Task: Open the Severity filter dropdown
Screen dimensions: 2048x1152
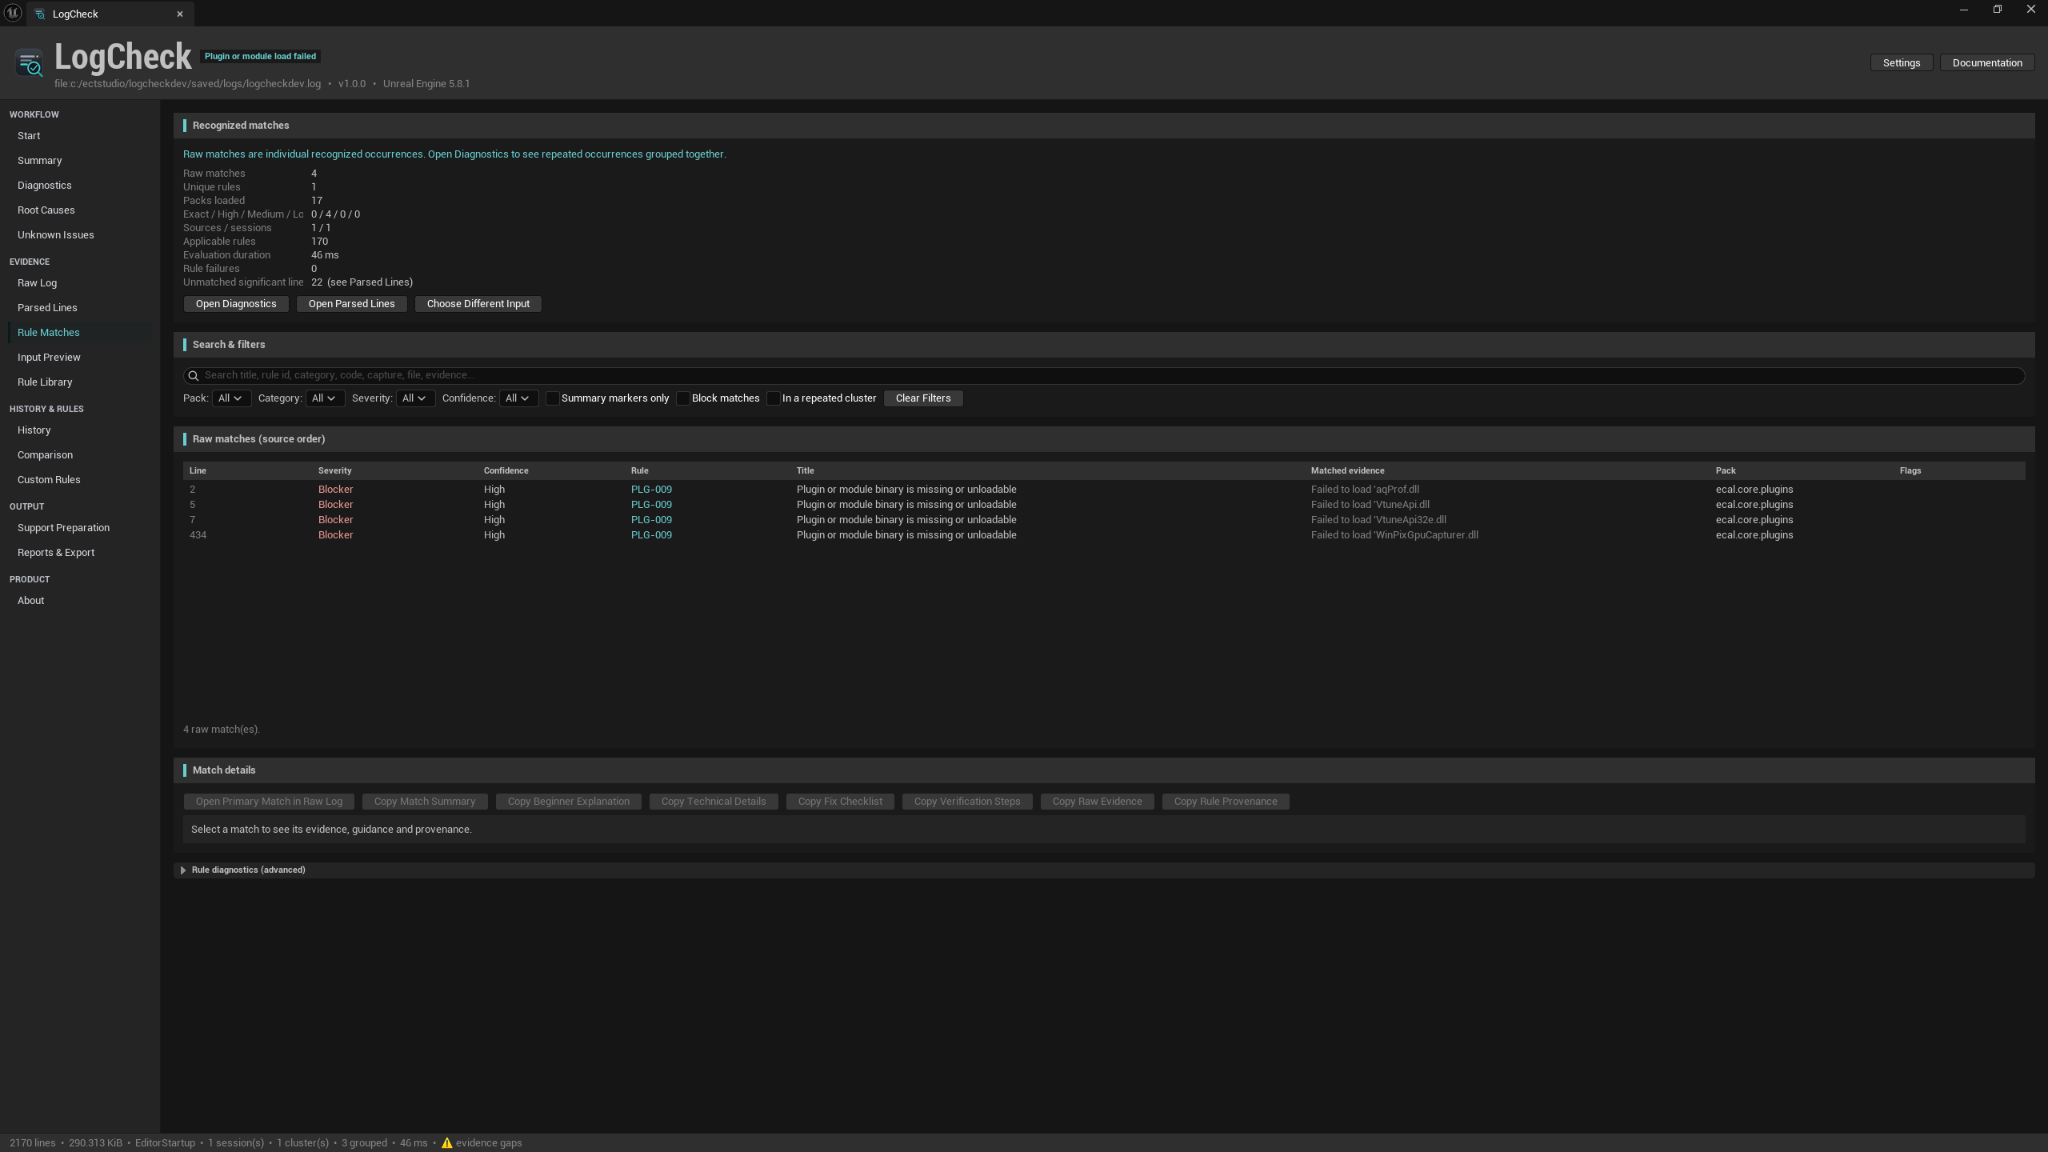Action: (414, 398)
